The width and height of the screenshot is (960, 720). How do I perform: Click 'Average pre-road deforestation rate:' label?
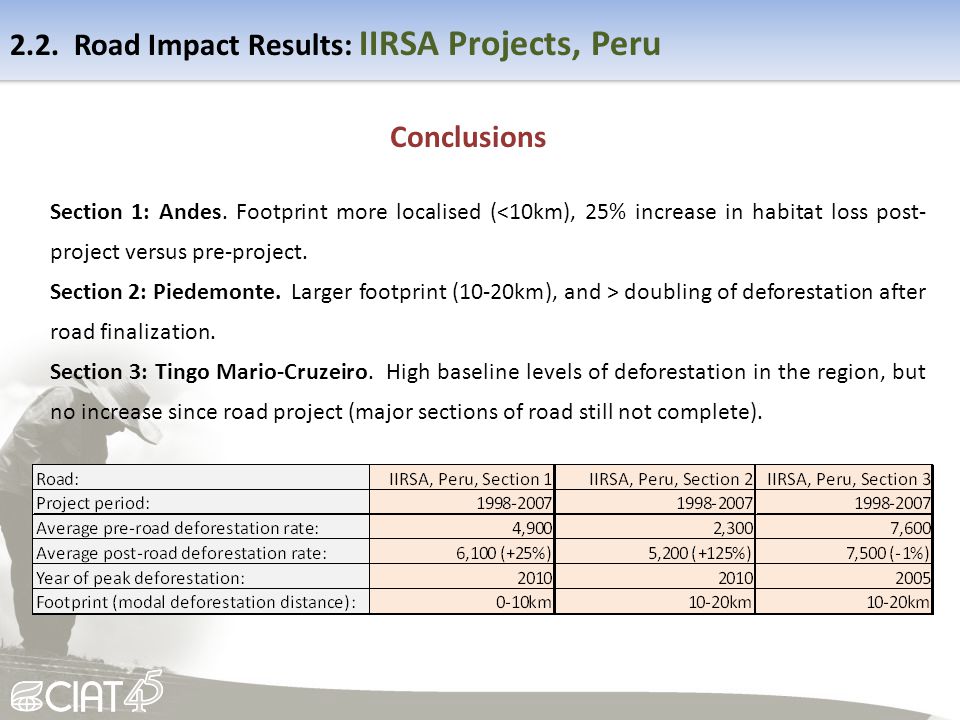201,527
